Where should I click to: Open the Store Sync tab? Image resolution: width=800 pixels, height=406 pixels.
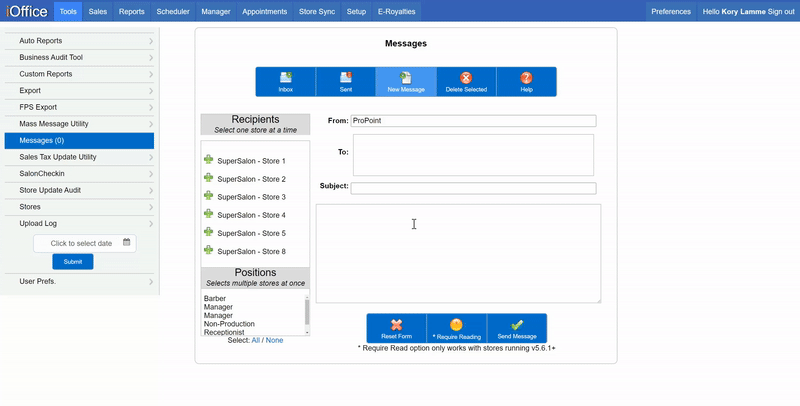(x=317, y=12)
